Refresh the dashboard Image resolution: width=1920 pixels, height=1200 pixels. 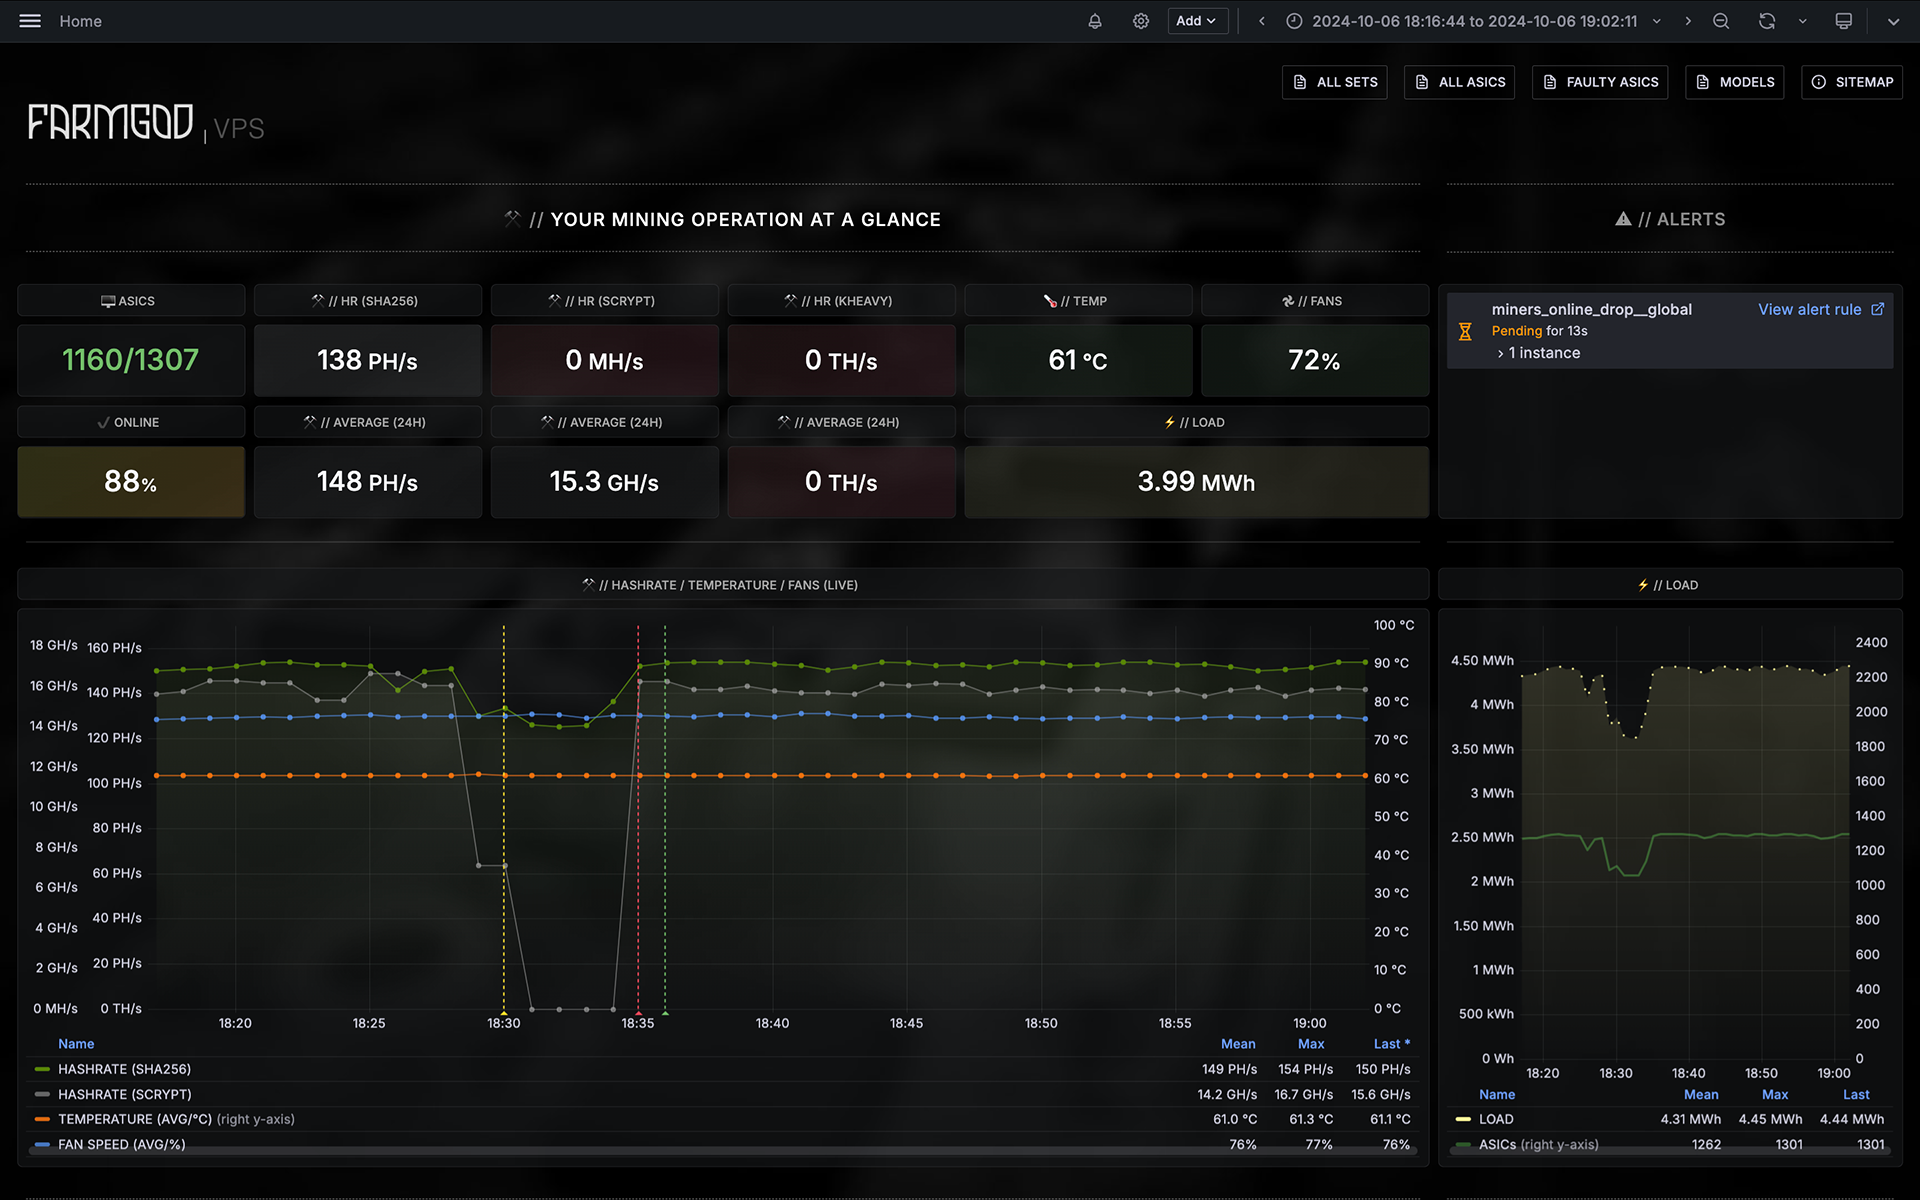point(1767,21)
